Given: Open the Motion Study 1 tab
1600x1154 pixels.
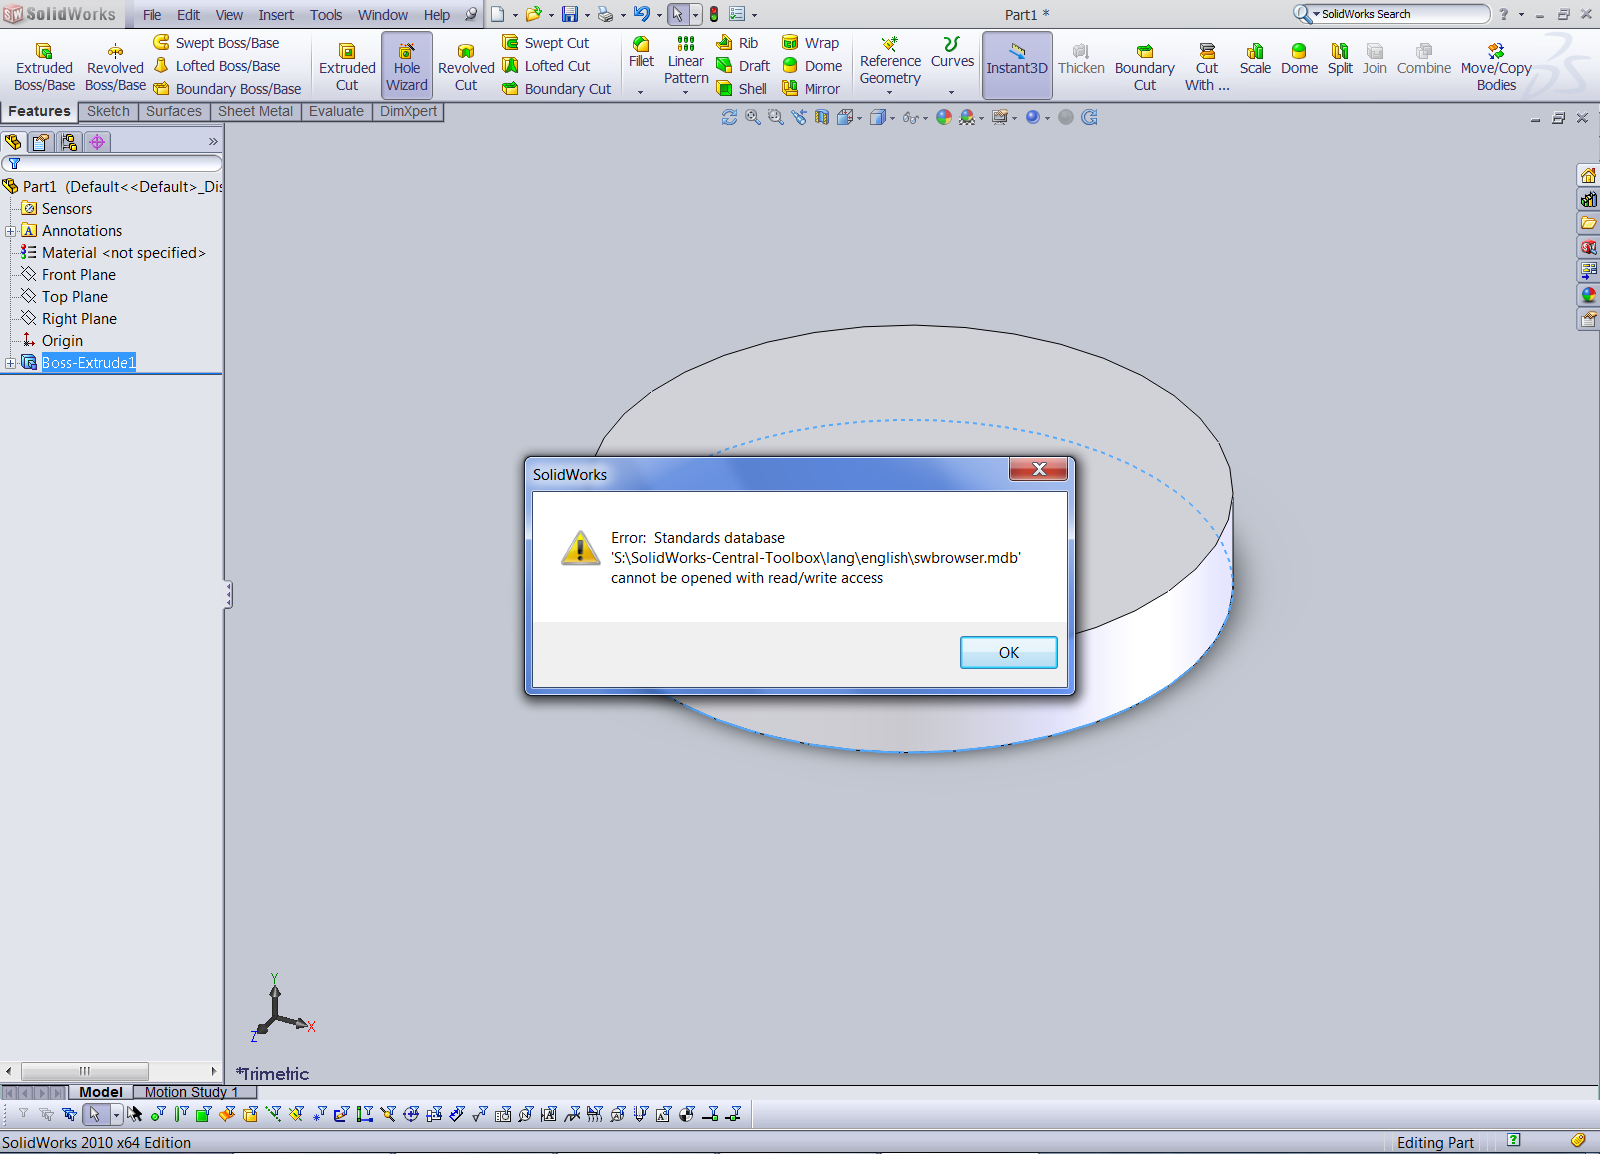Looking at the screenshot, I should (191, 1092).
